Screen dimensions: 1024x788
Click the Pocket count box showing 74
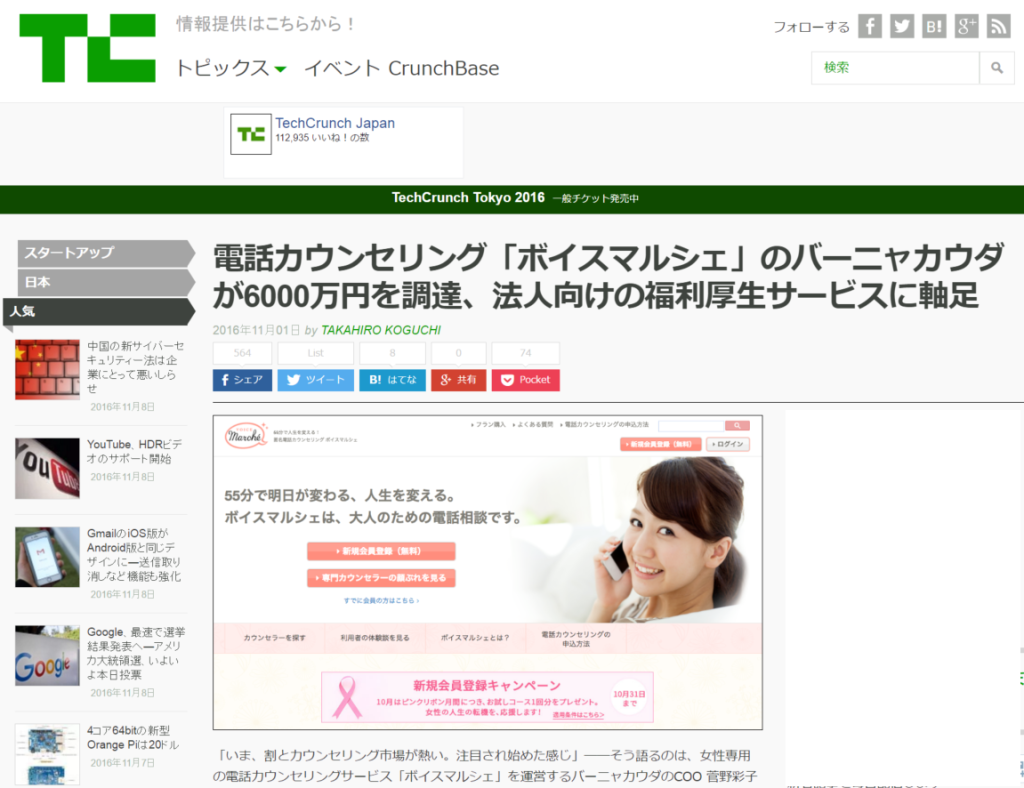coord(526,353)
